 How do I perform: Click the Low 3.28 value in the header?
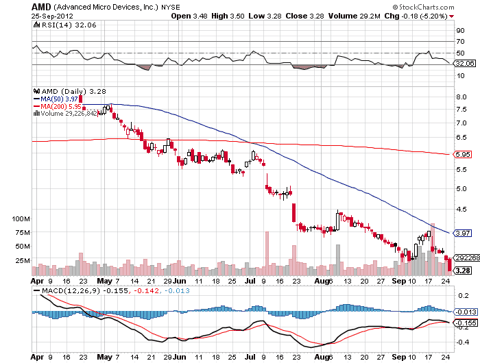(265, 16)
